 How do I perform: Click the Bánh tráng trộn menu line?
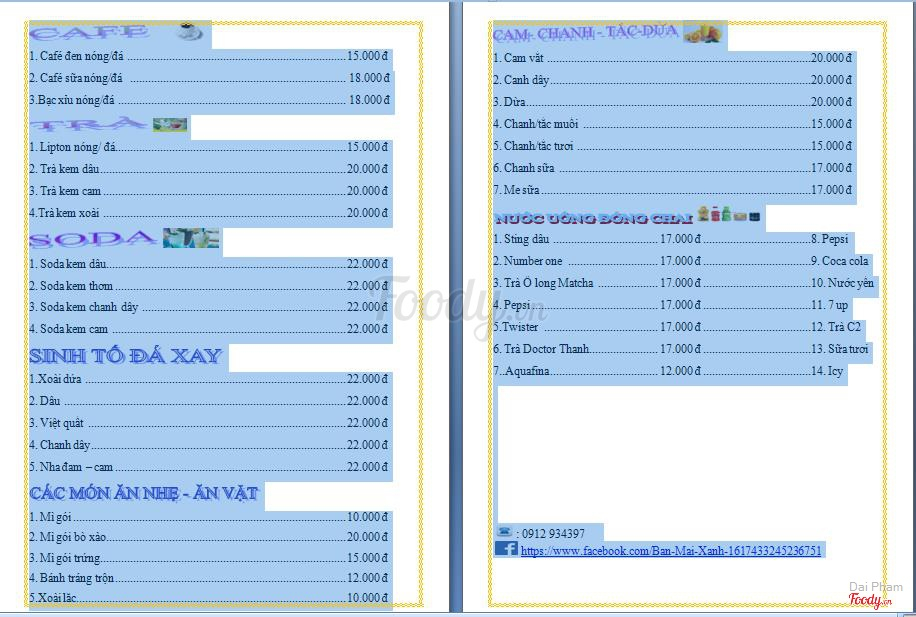pos(209,578)
